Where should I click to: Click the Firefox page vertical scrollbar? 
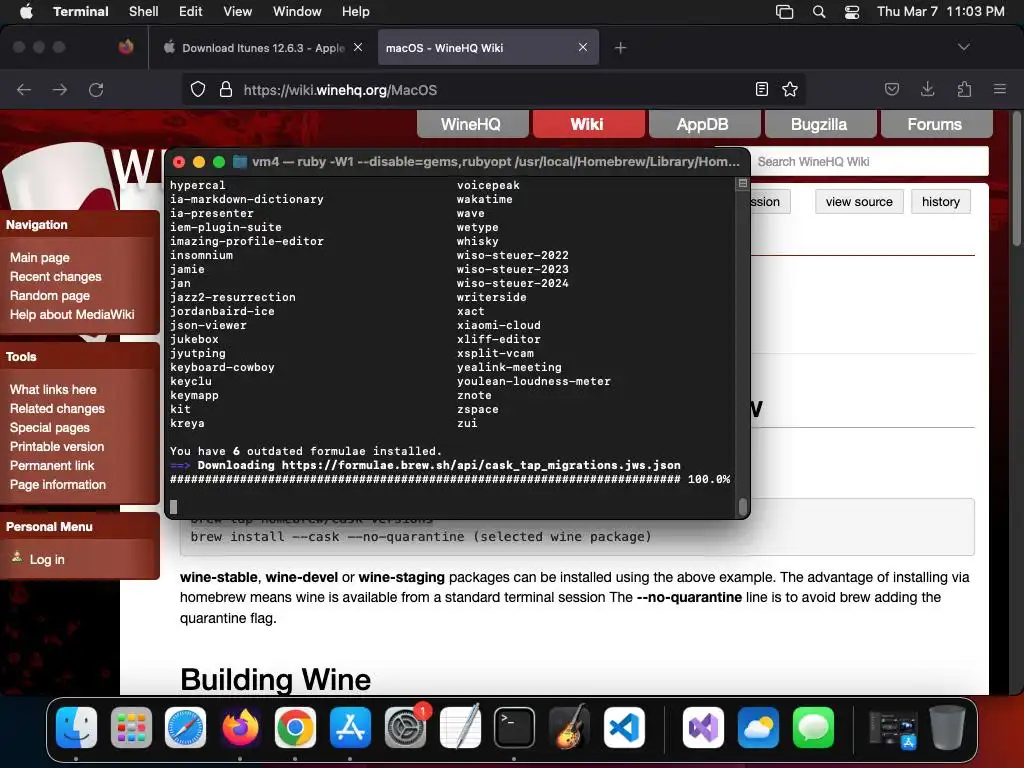tap(1016, 180)
